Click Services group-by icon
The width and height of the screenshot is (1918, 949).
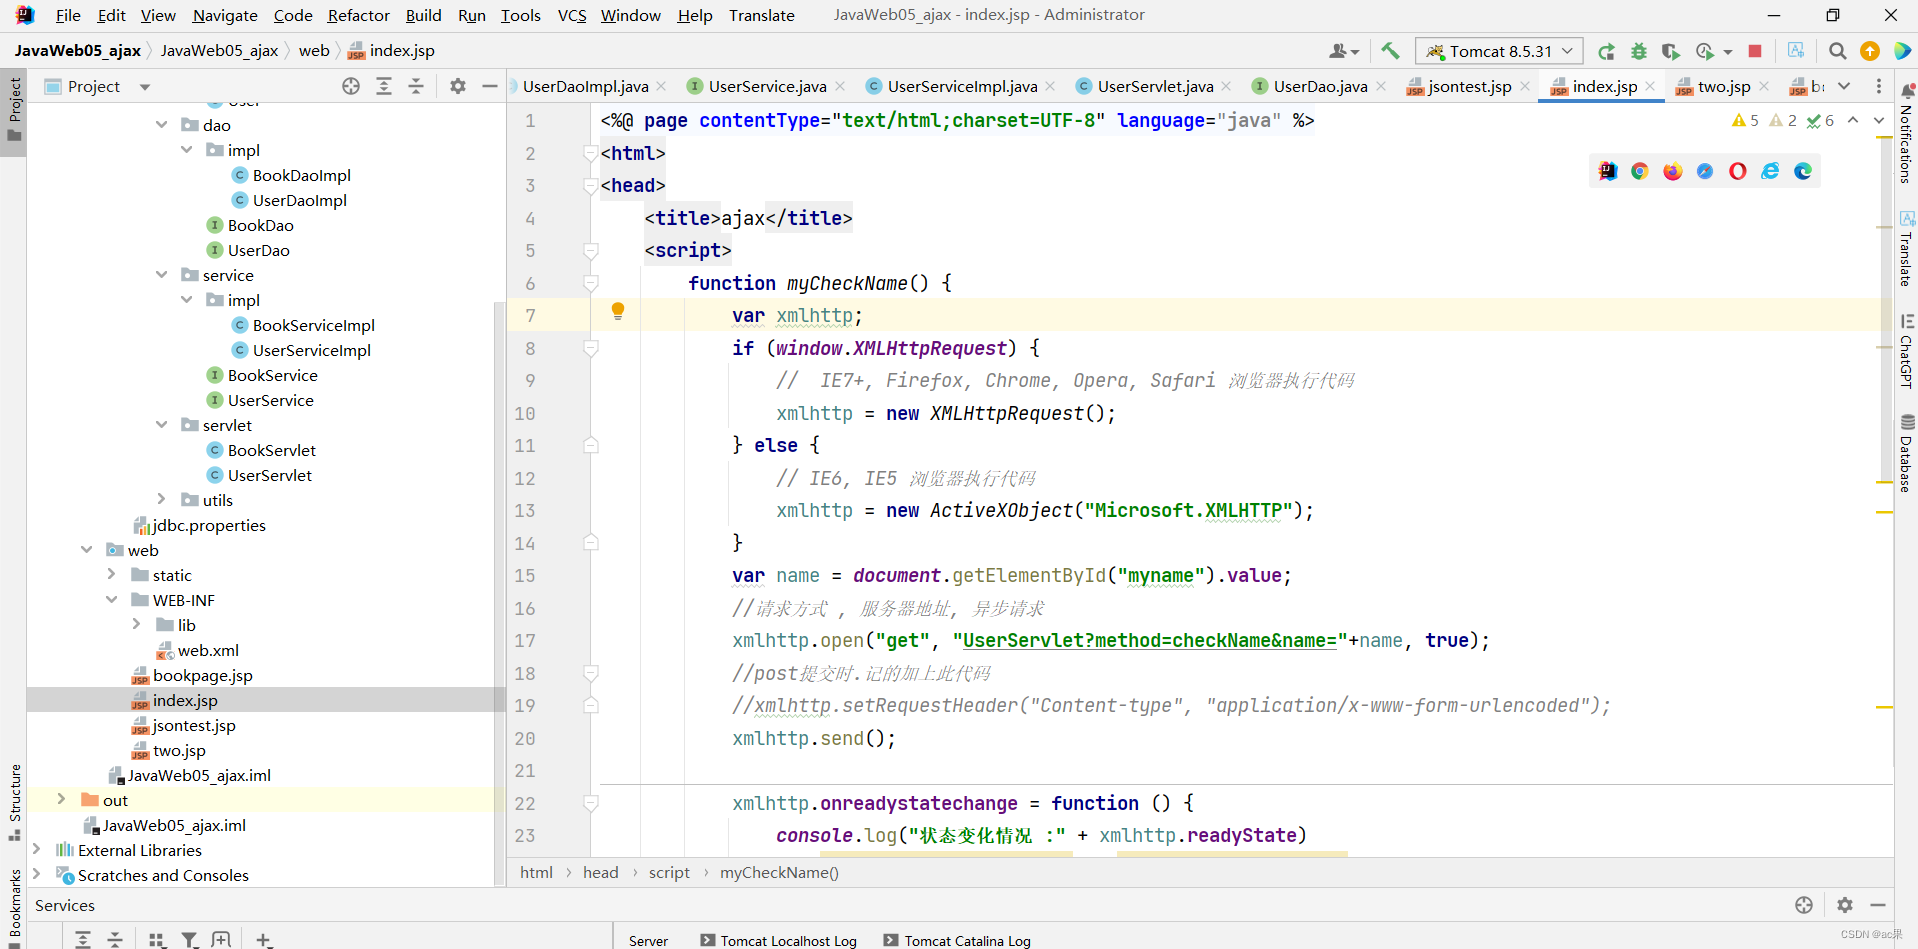[157, 939]
